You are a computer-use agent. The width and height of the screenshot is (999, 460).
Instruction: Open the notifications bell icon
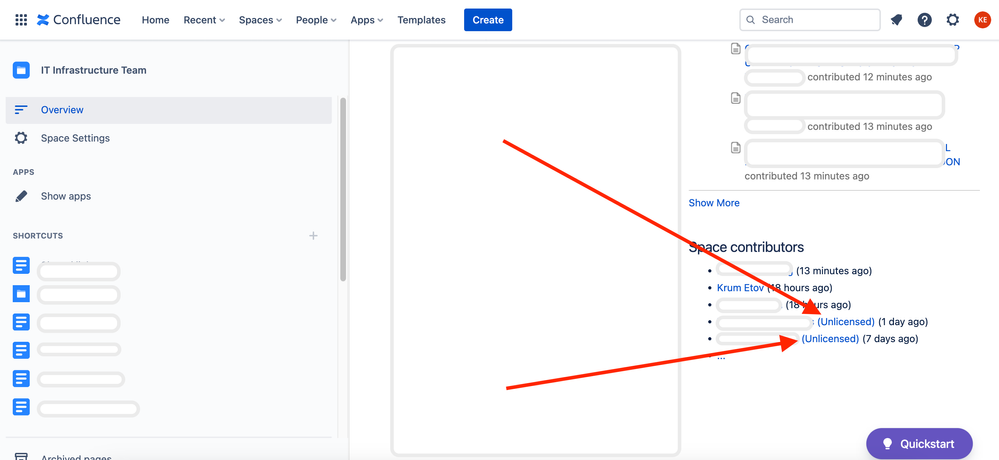[896, 20]
